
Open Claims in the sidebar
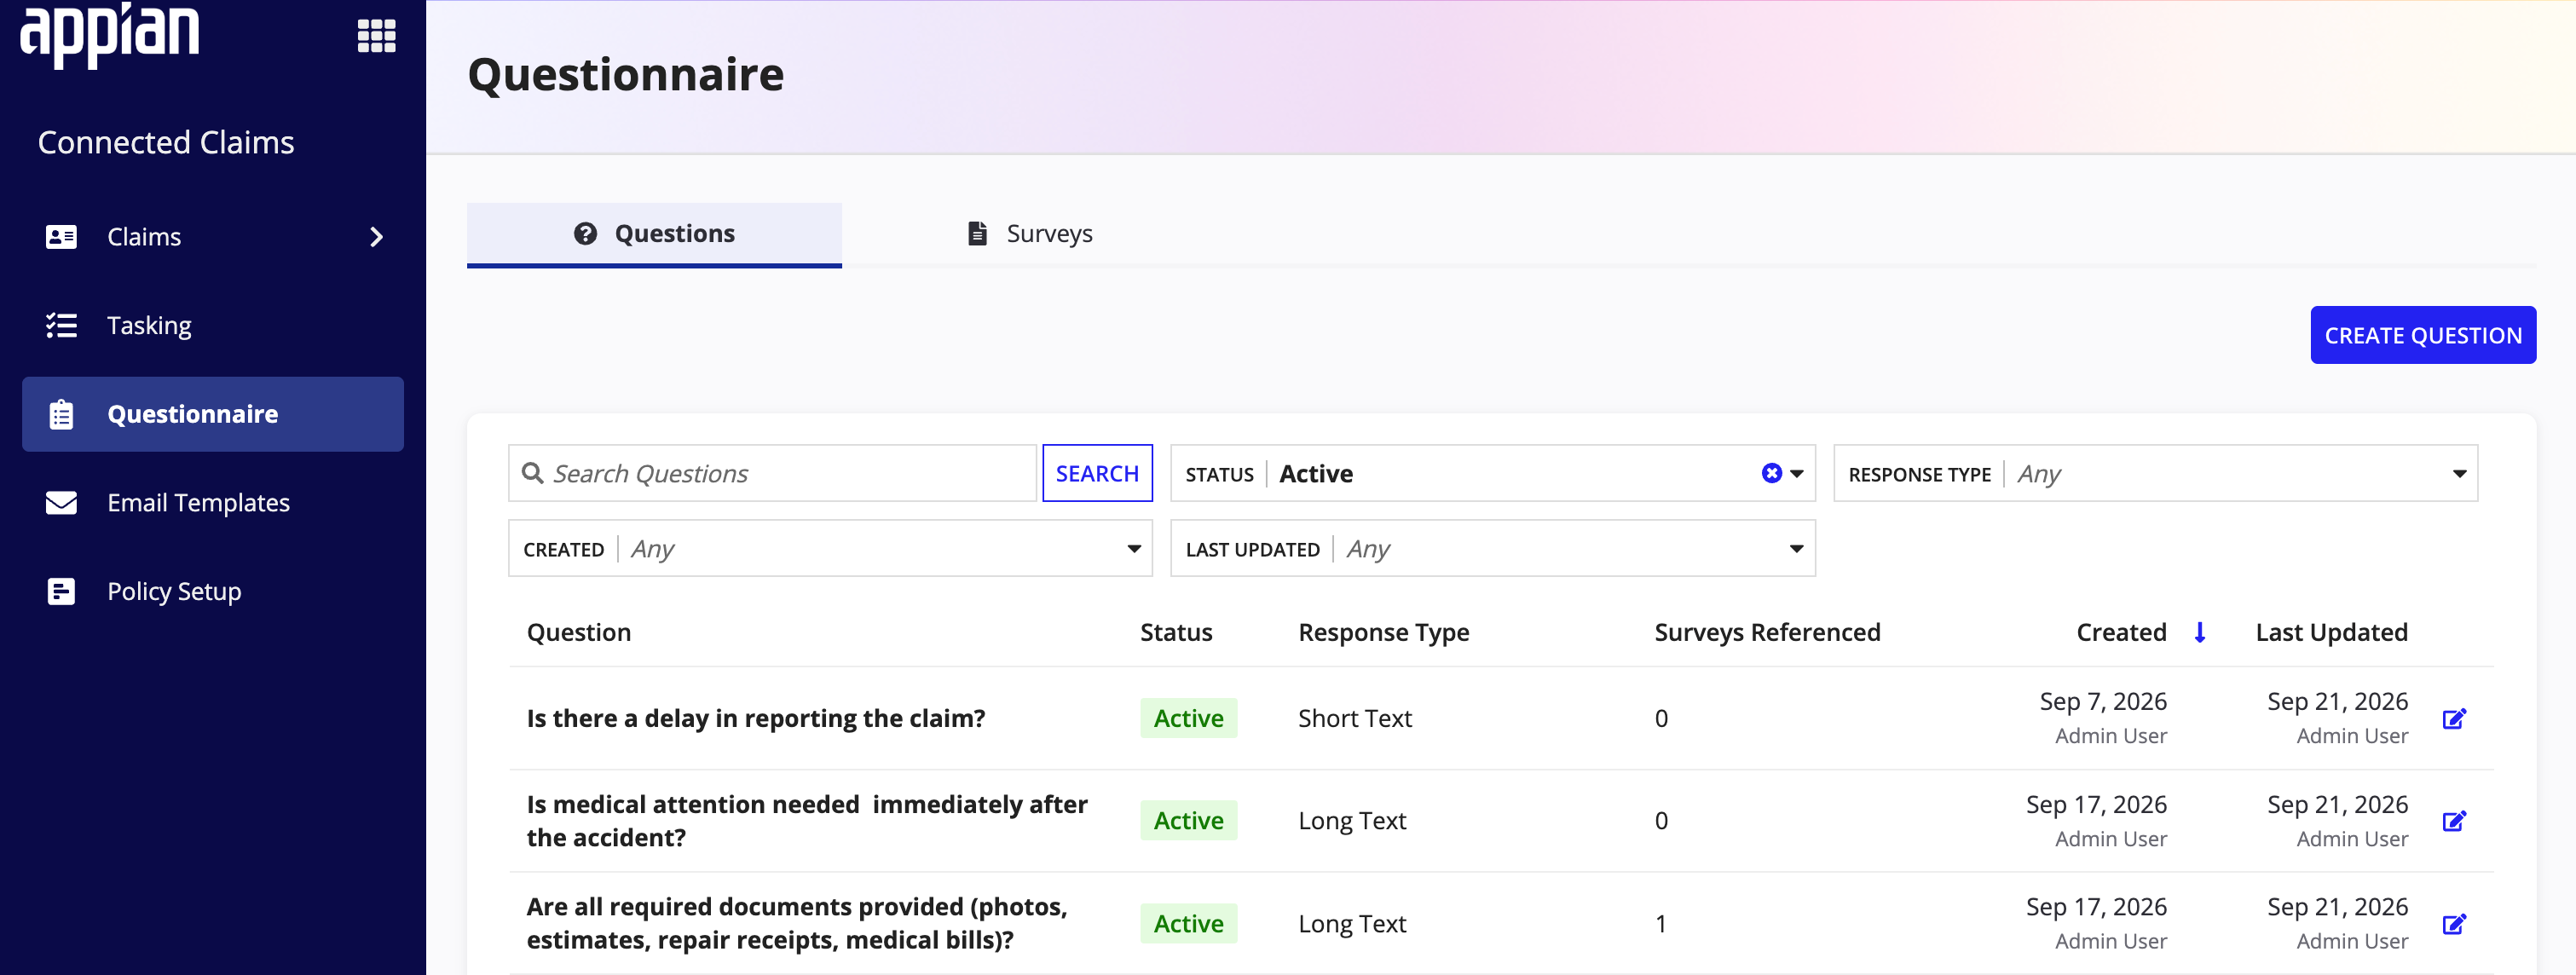pos(213,237)
